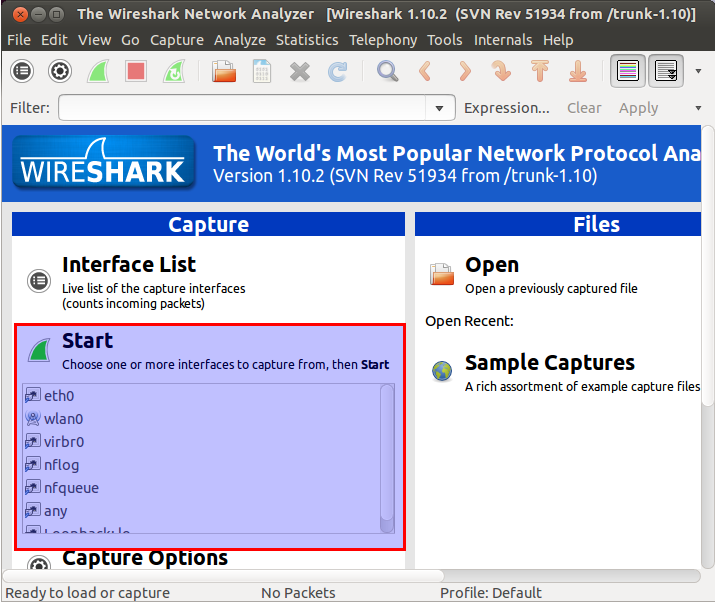Start a new live capture with the toolbar shark fin
This screenshot has width=715, height=602.
[98, 71]
